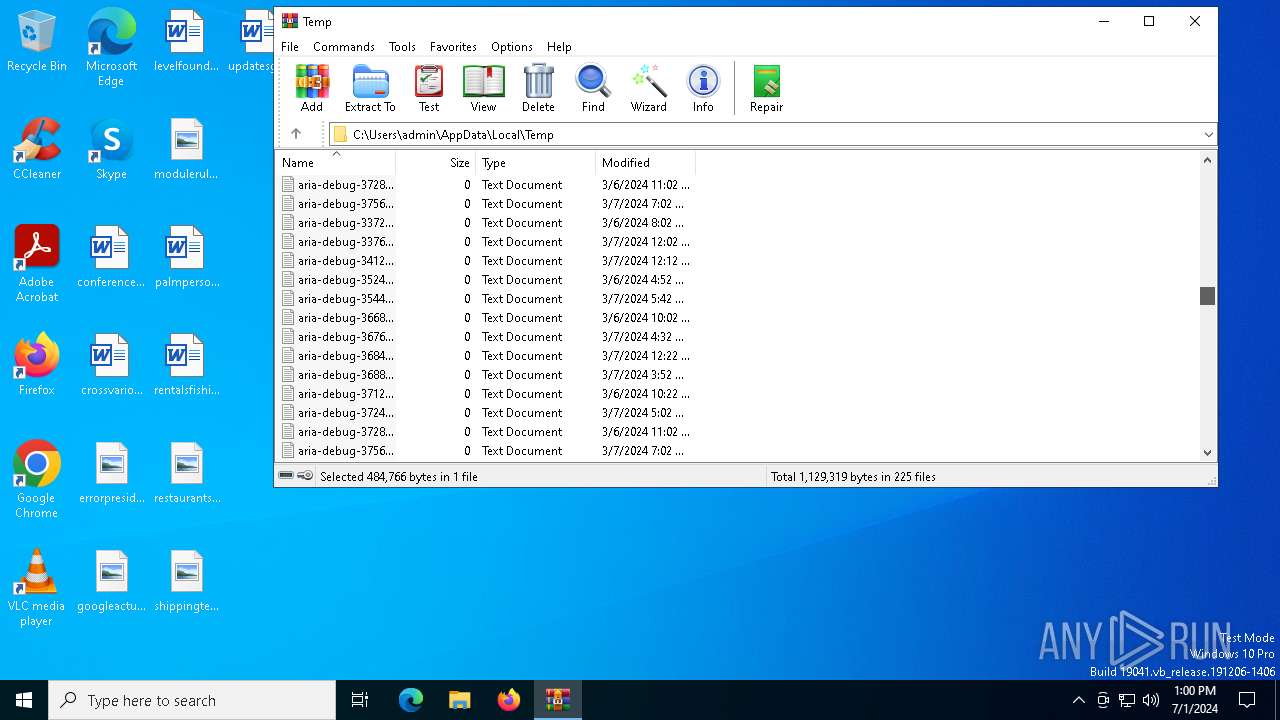Viewport: 1280px width, 720px height.
Task: Select the restaurants image file on desktop
Action: click(x=186, y=473)
